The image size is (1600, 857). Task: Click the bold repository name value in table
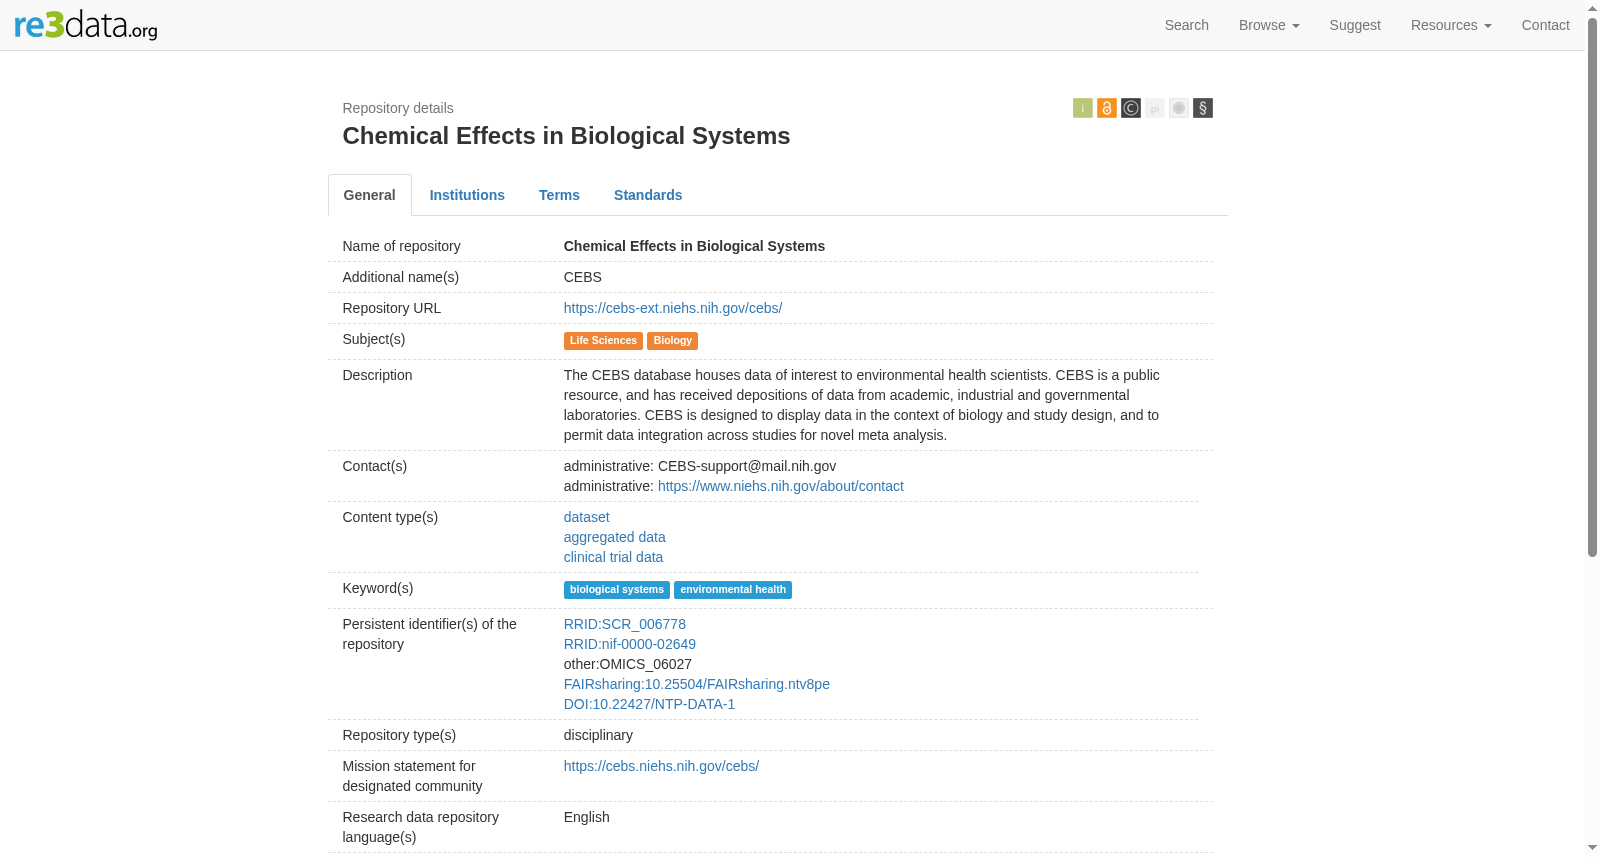(694, 246)
